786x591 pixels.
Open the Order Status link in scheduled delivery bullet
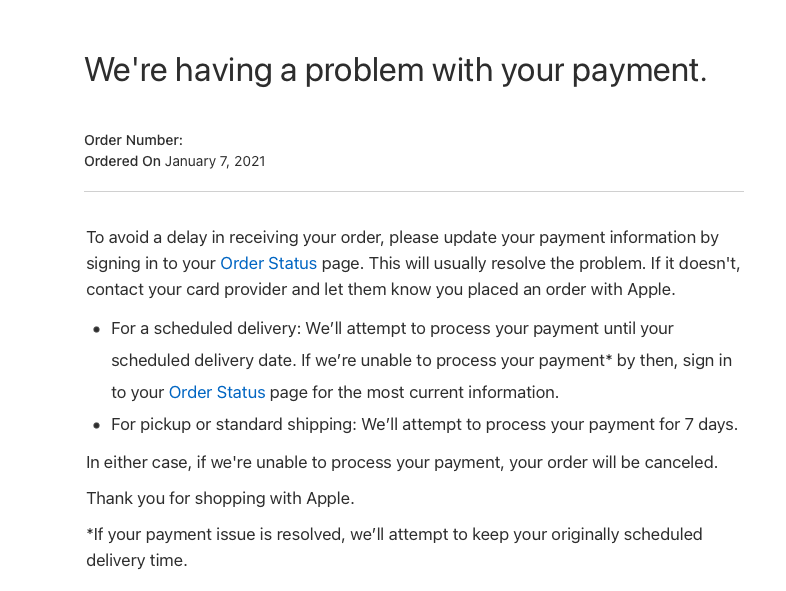tap(217, 392)
